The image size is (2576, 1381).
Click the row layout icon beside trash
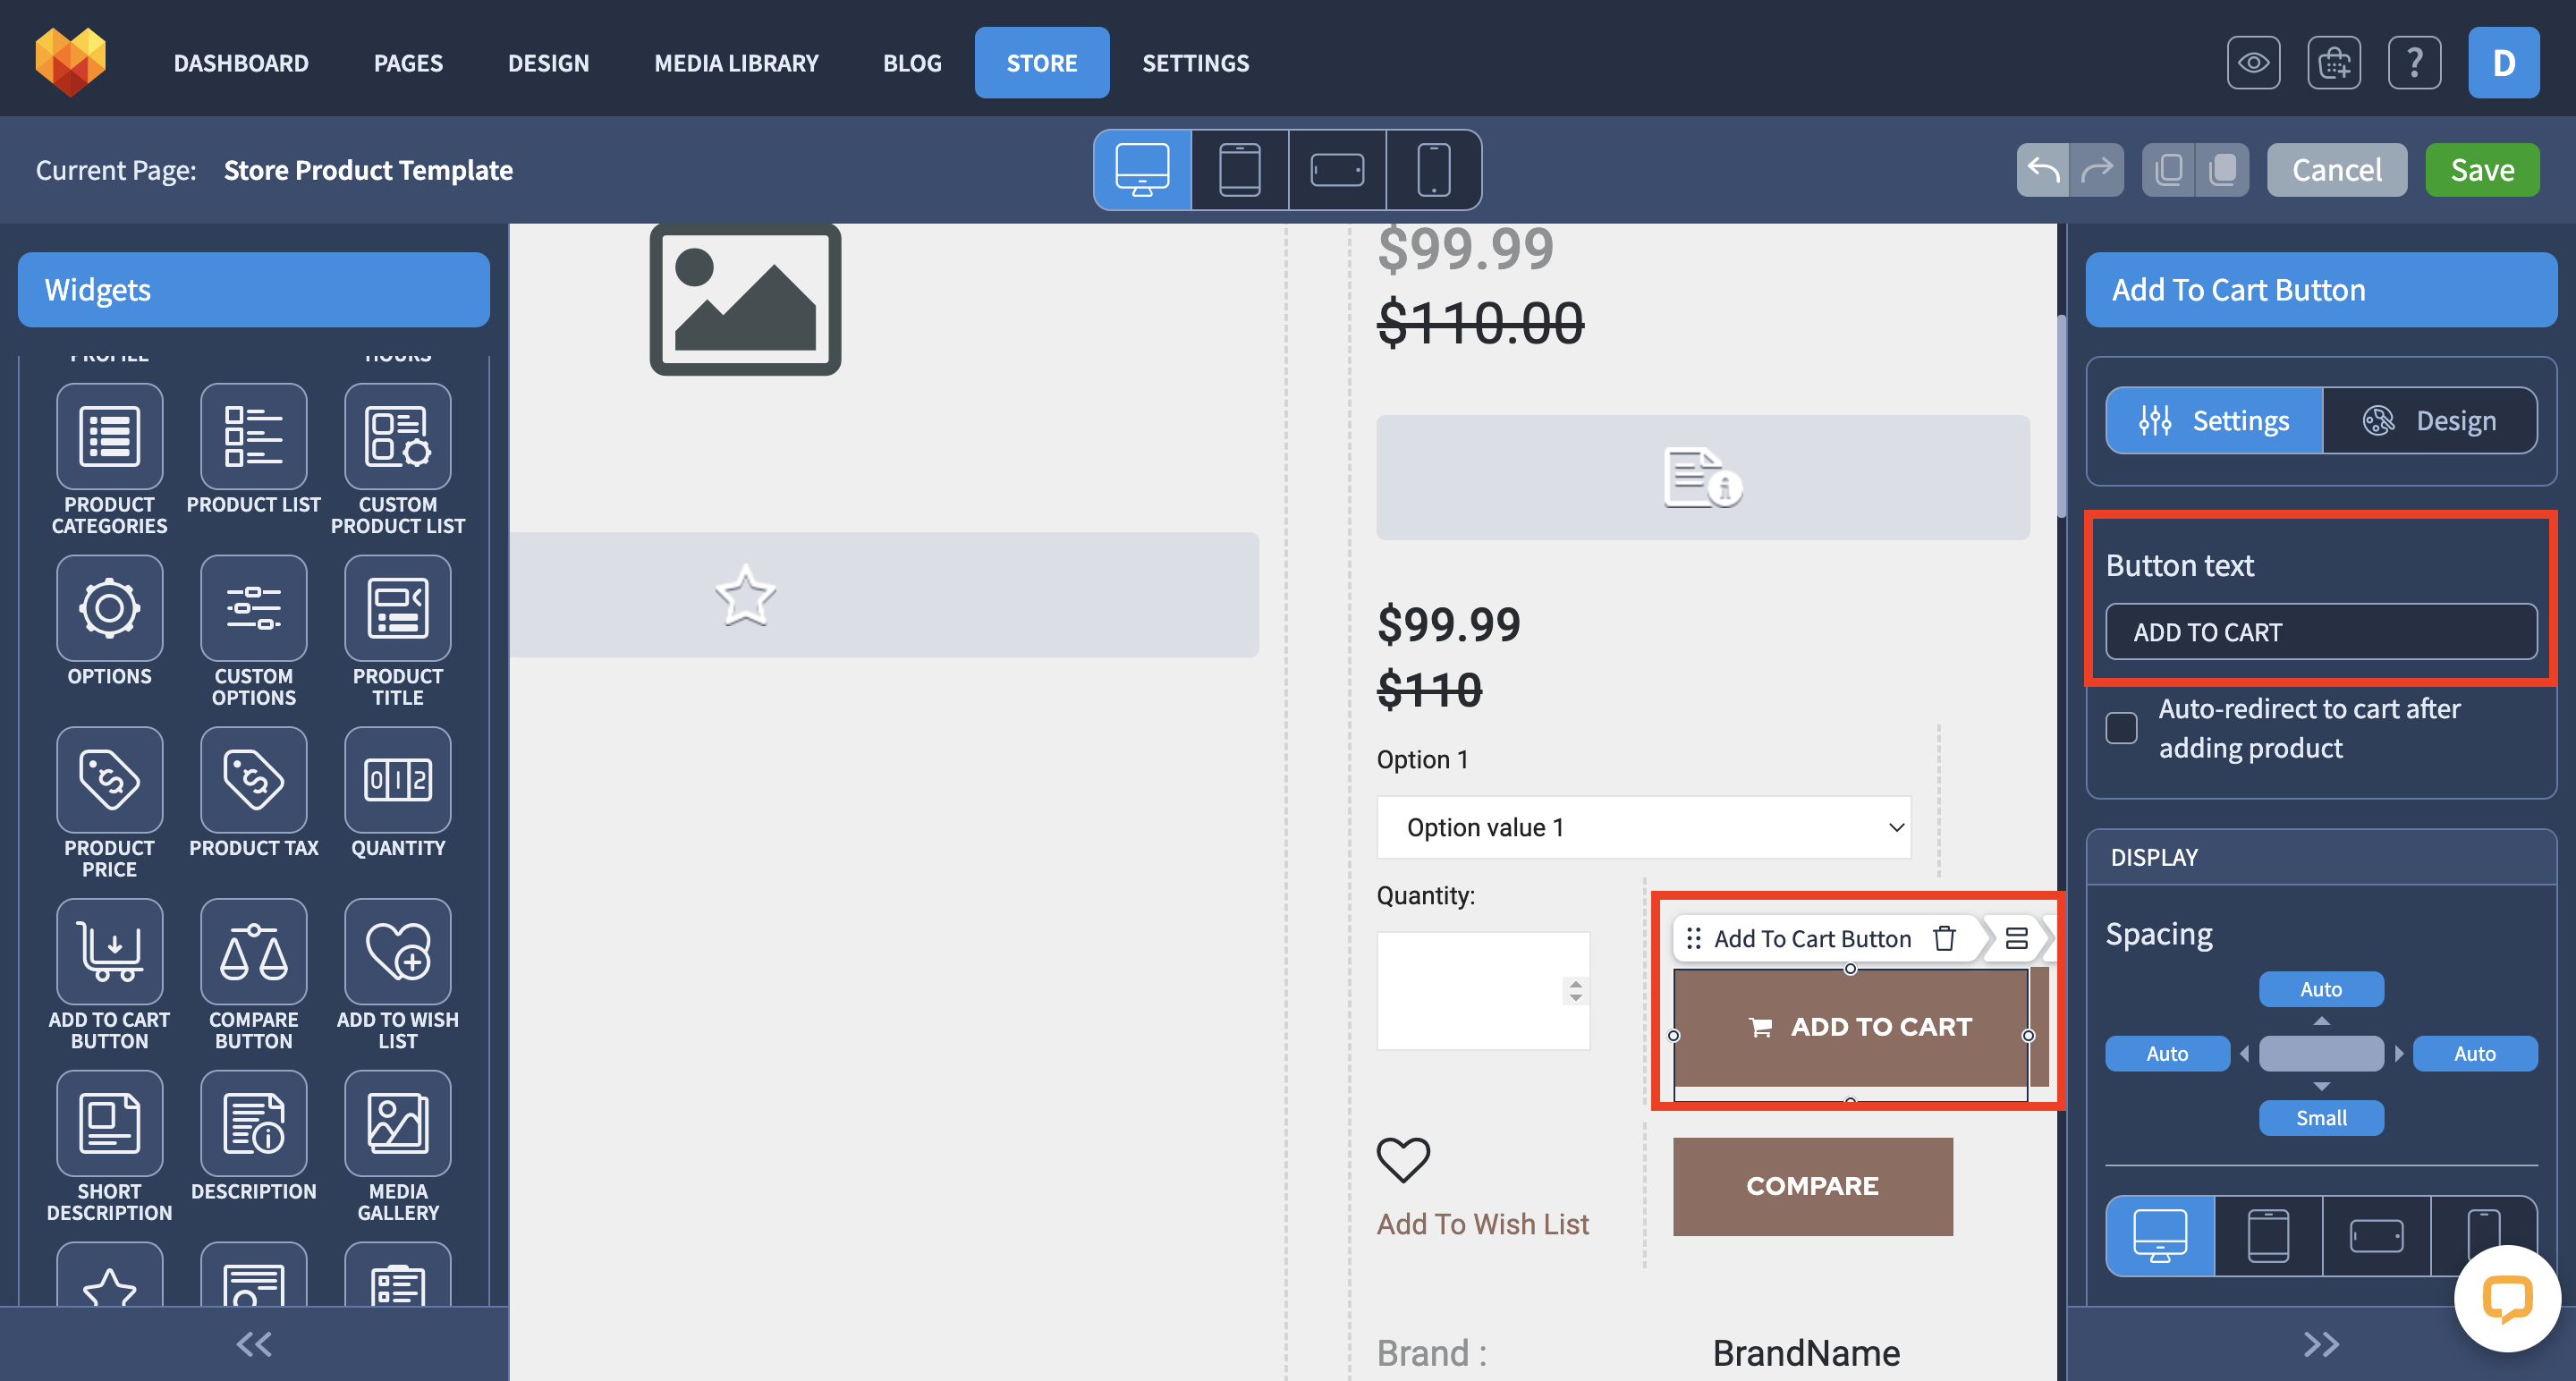(x=2016, y=938)
